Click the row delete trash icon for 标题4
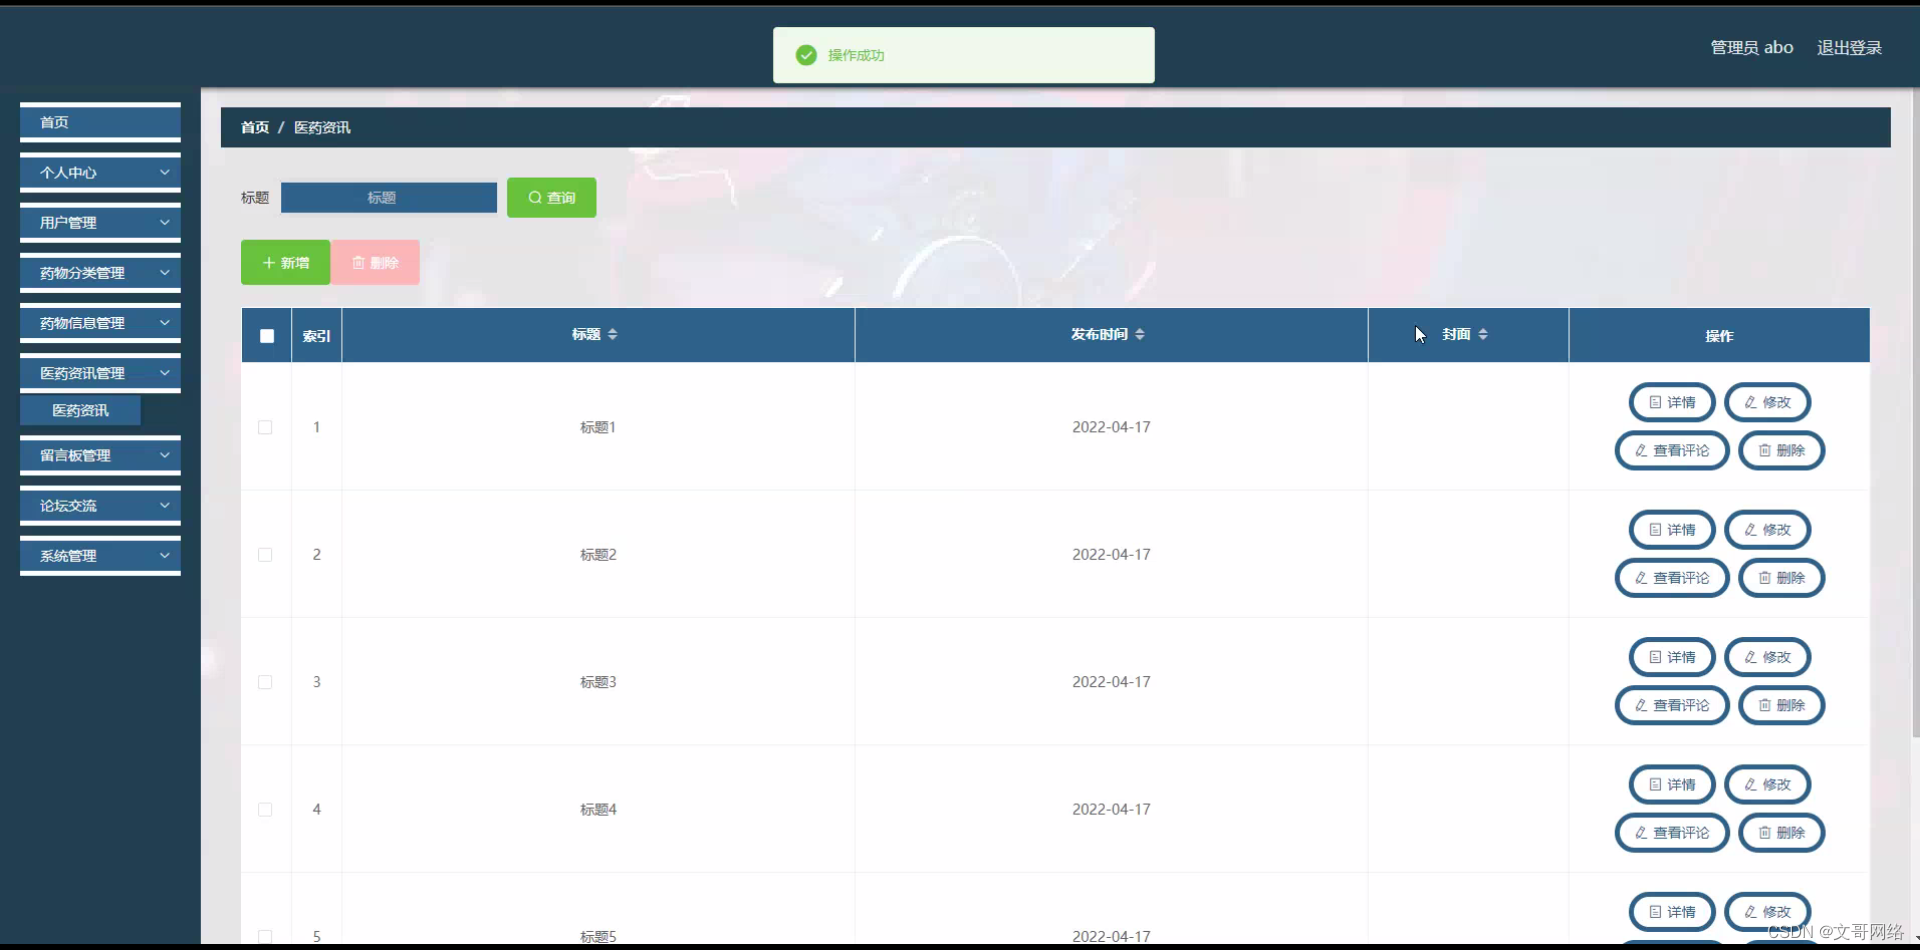 coord(1764,832)
